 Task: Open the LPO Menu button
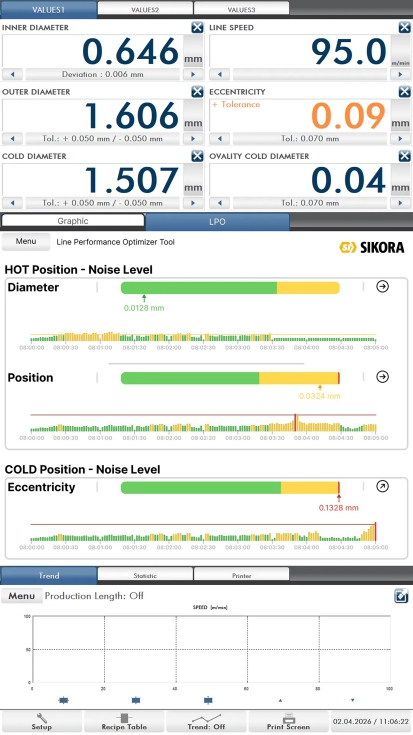[x=26, y=242]
